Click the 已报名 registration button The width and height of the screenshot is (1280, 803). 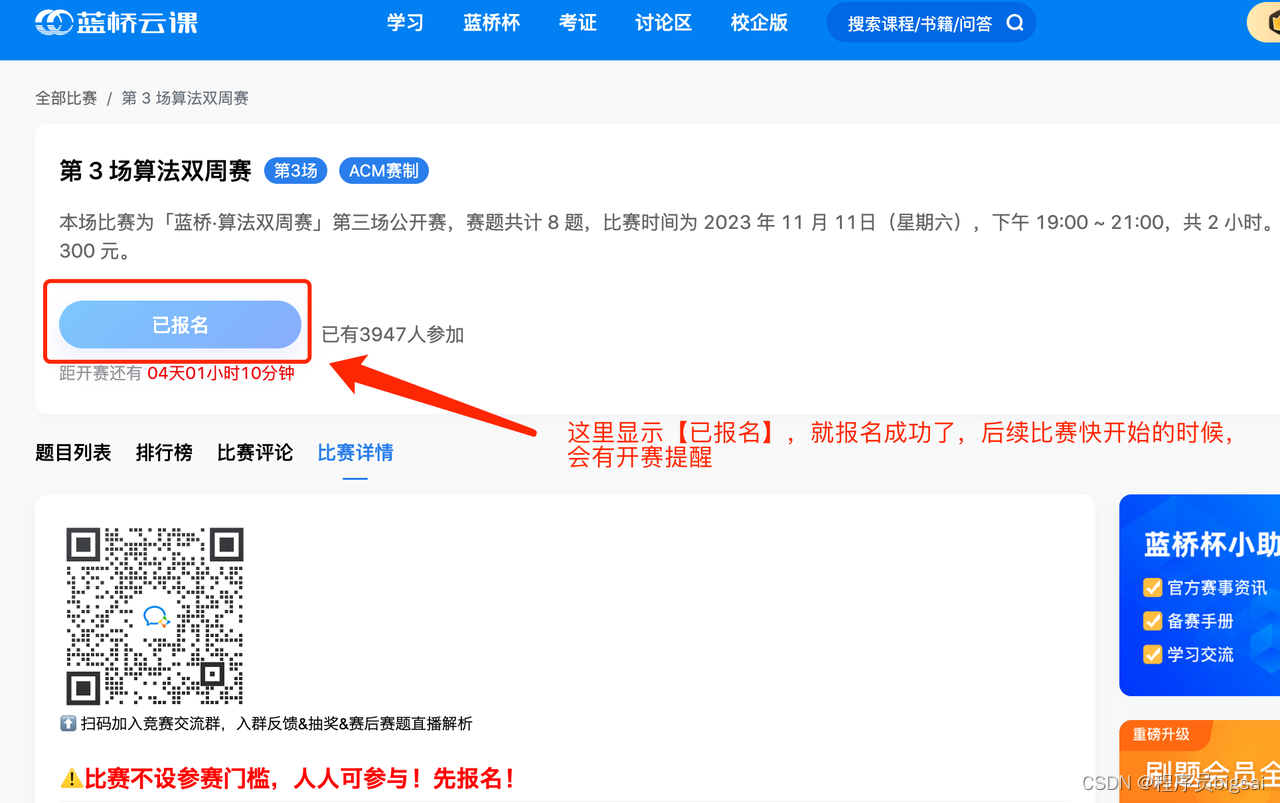[x=180, y=324]
